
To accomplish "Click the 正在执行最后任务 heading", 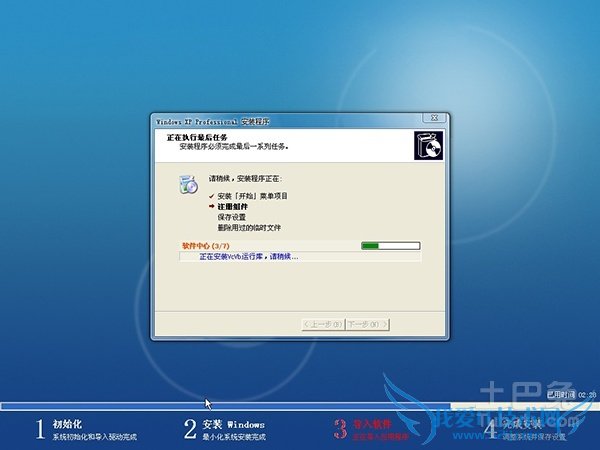I will (x=197, y=137).
